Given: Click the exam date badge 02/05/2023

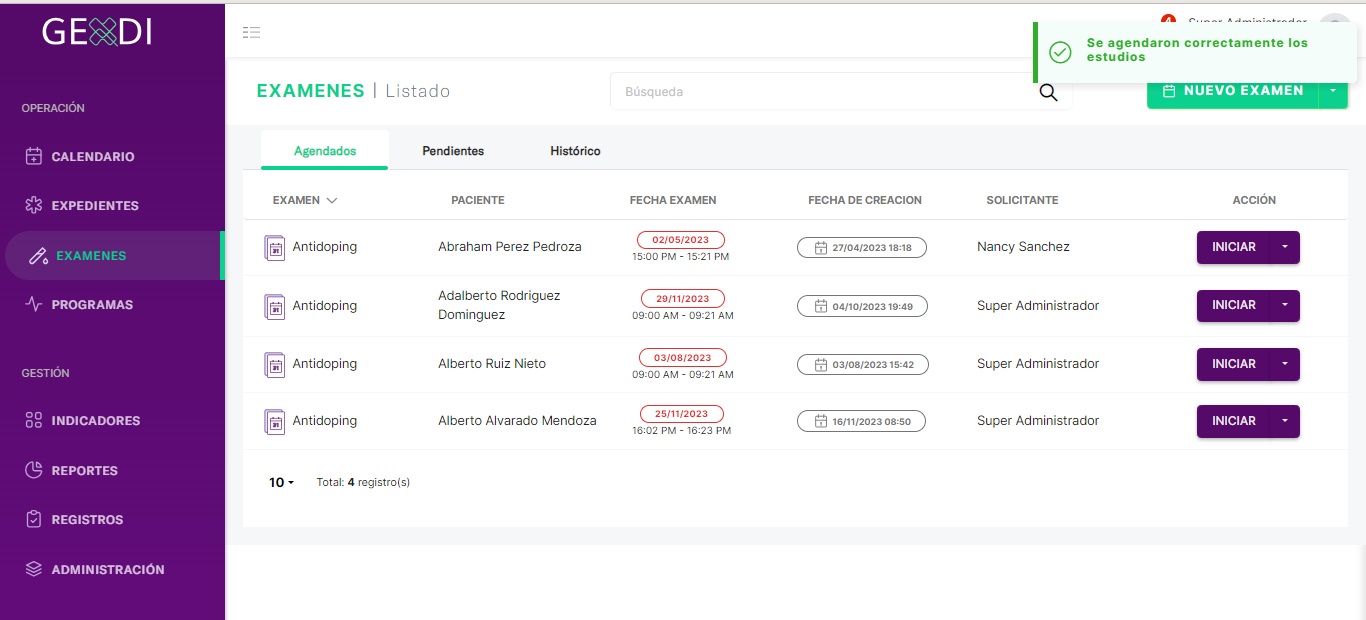Looking at the screenshot, I should click(x=681, y=240).
